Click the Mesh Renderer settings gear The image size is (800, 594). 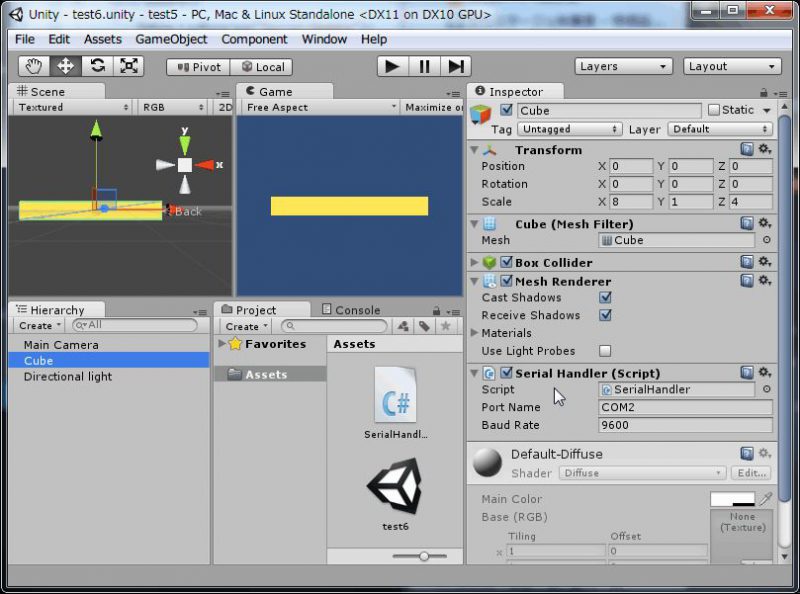764,281
